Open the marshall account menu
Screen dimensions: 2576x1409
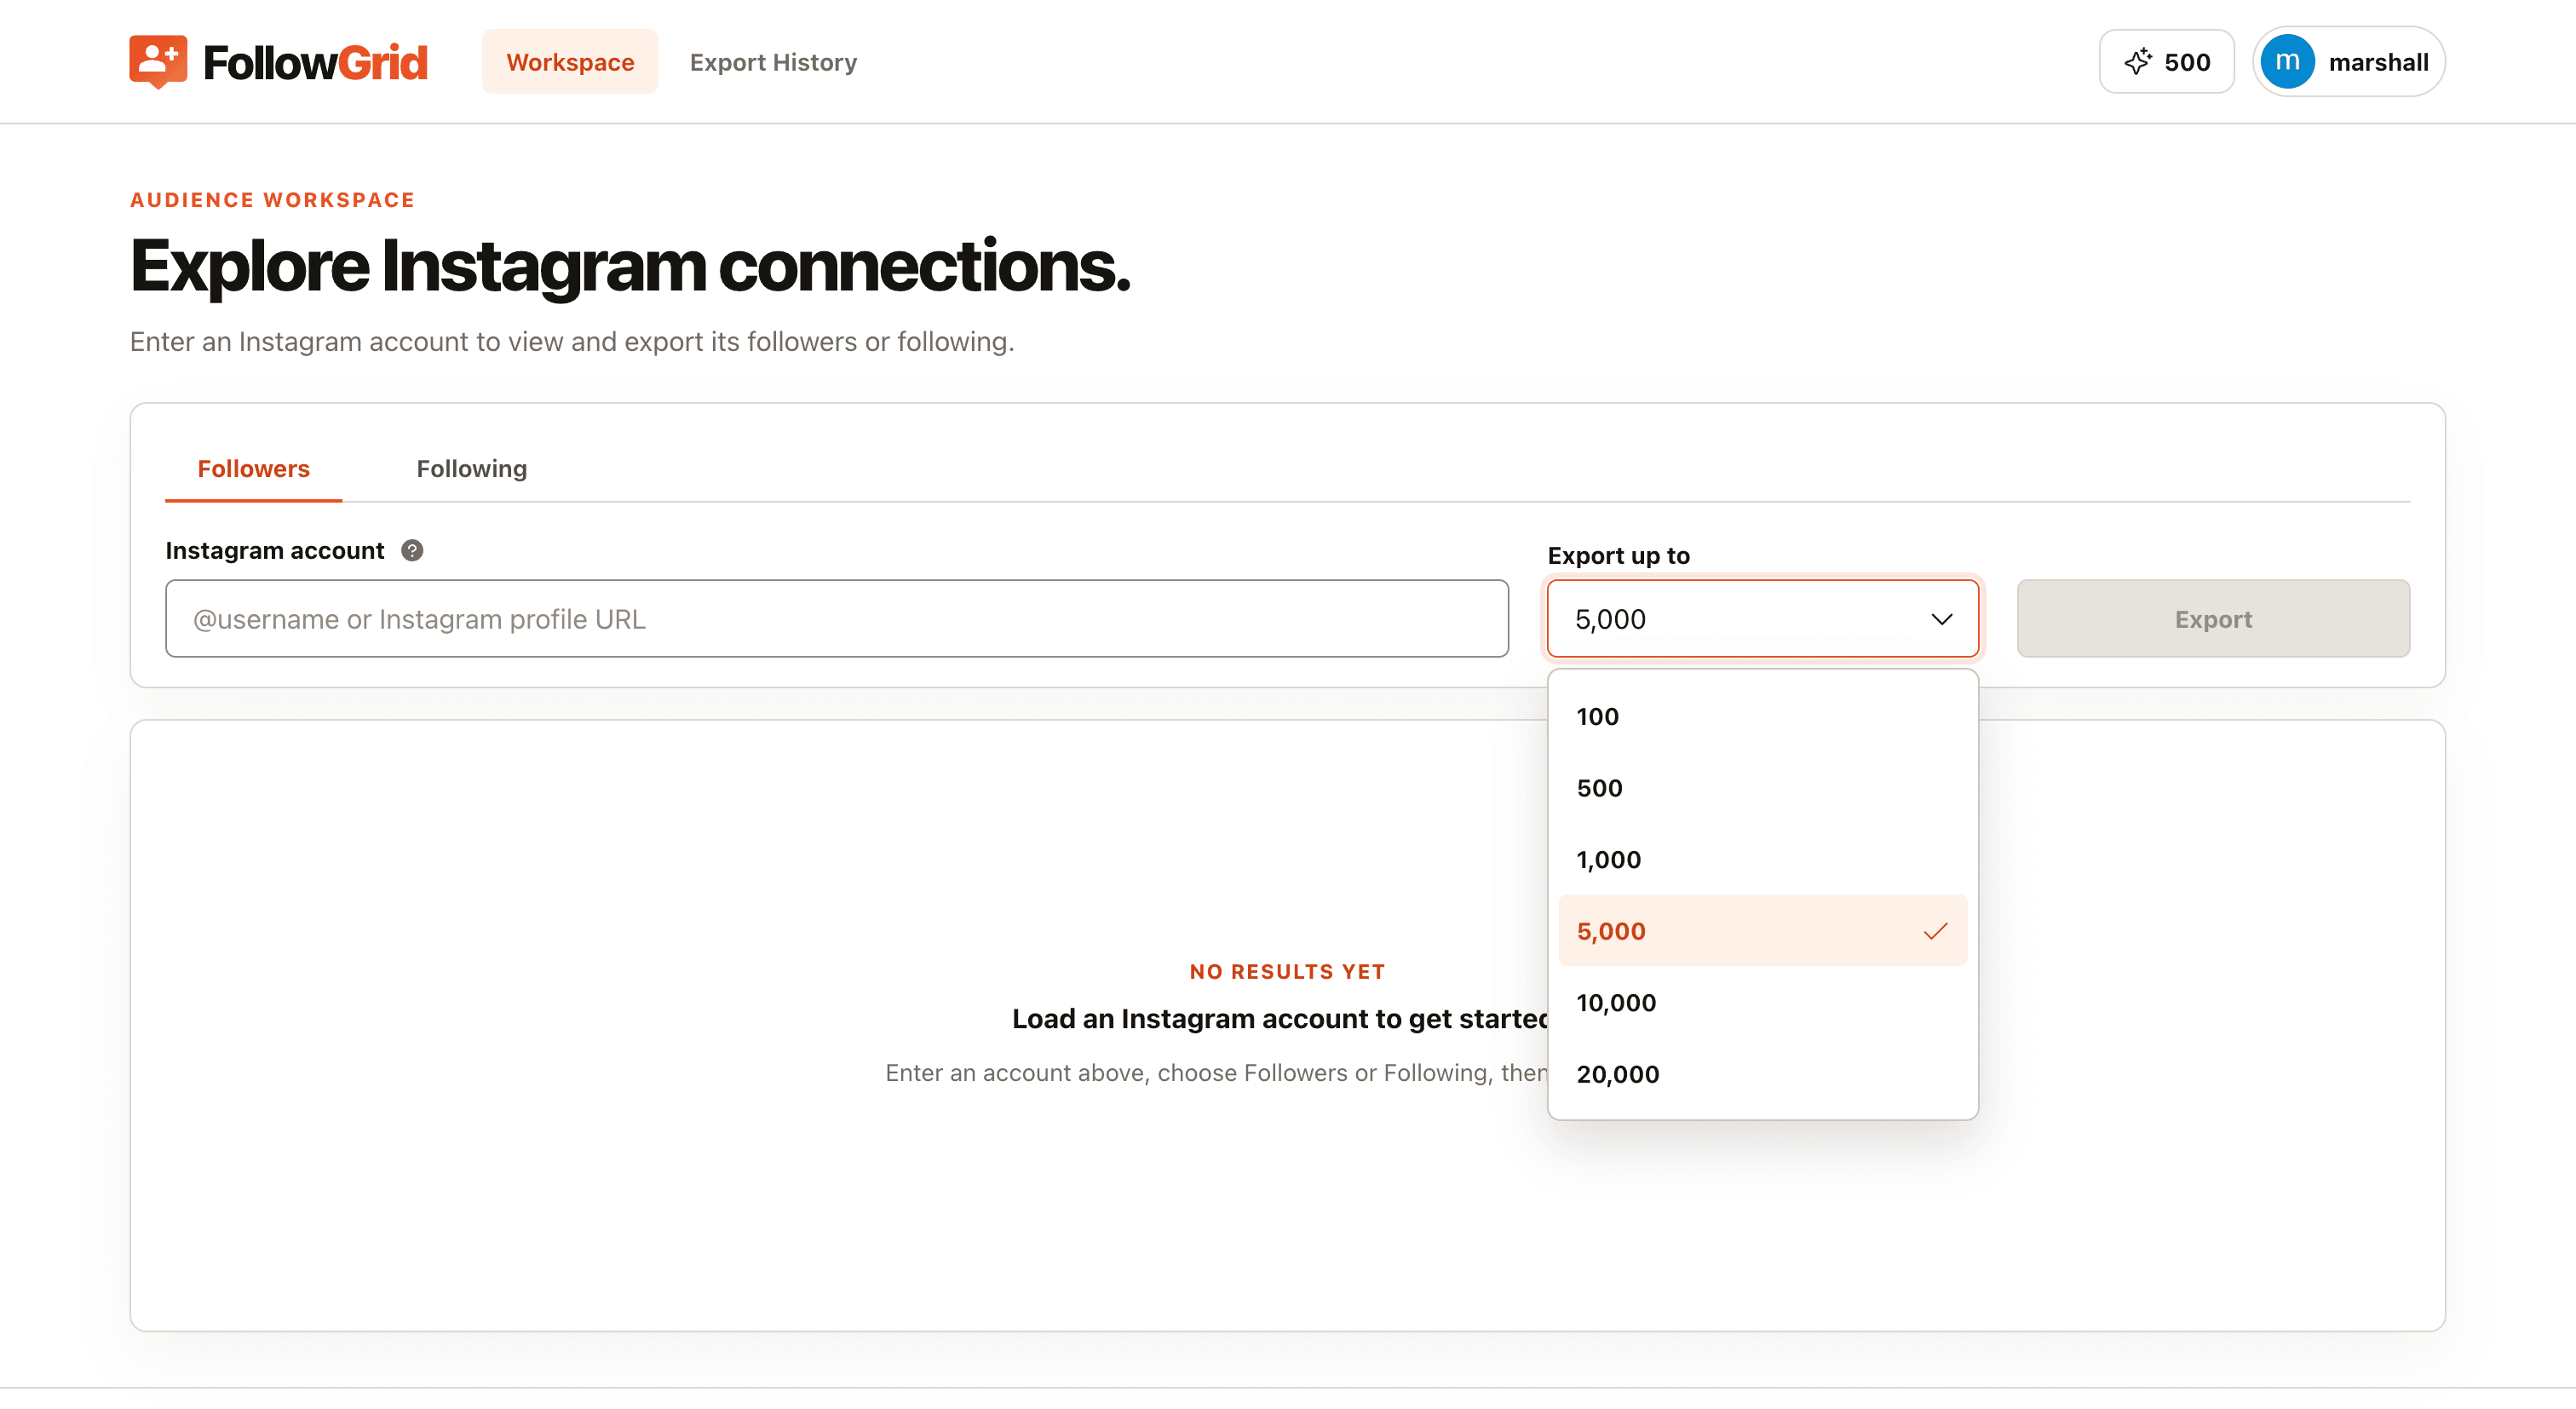[2349, 62]
